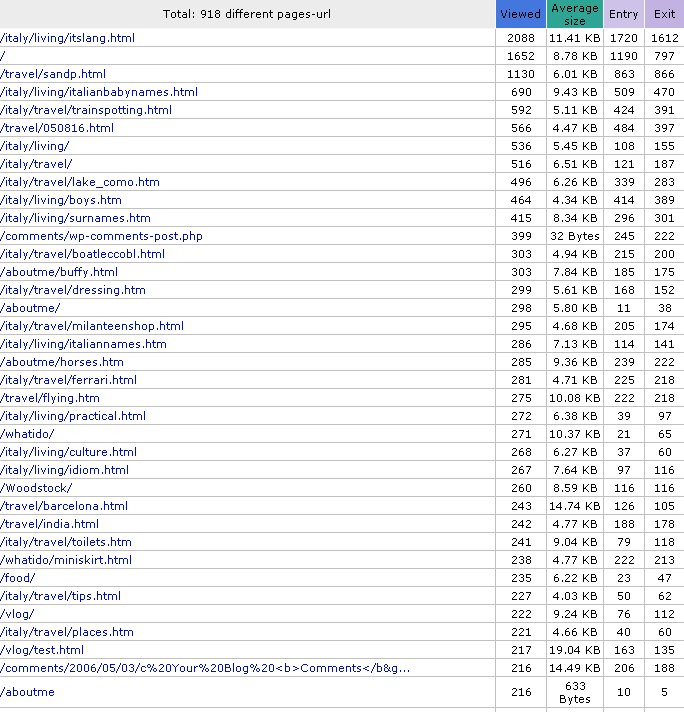Open the lake_como.htm page link
This screenshot has width=684, height=712.
point(80,182)
